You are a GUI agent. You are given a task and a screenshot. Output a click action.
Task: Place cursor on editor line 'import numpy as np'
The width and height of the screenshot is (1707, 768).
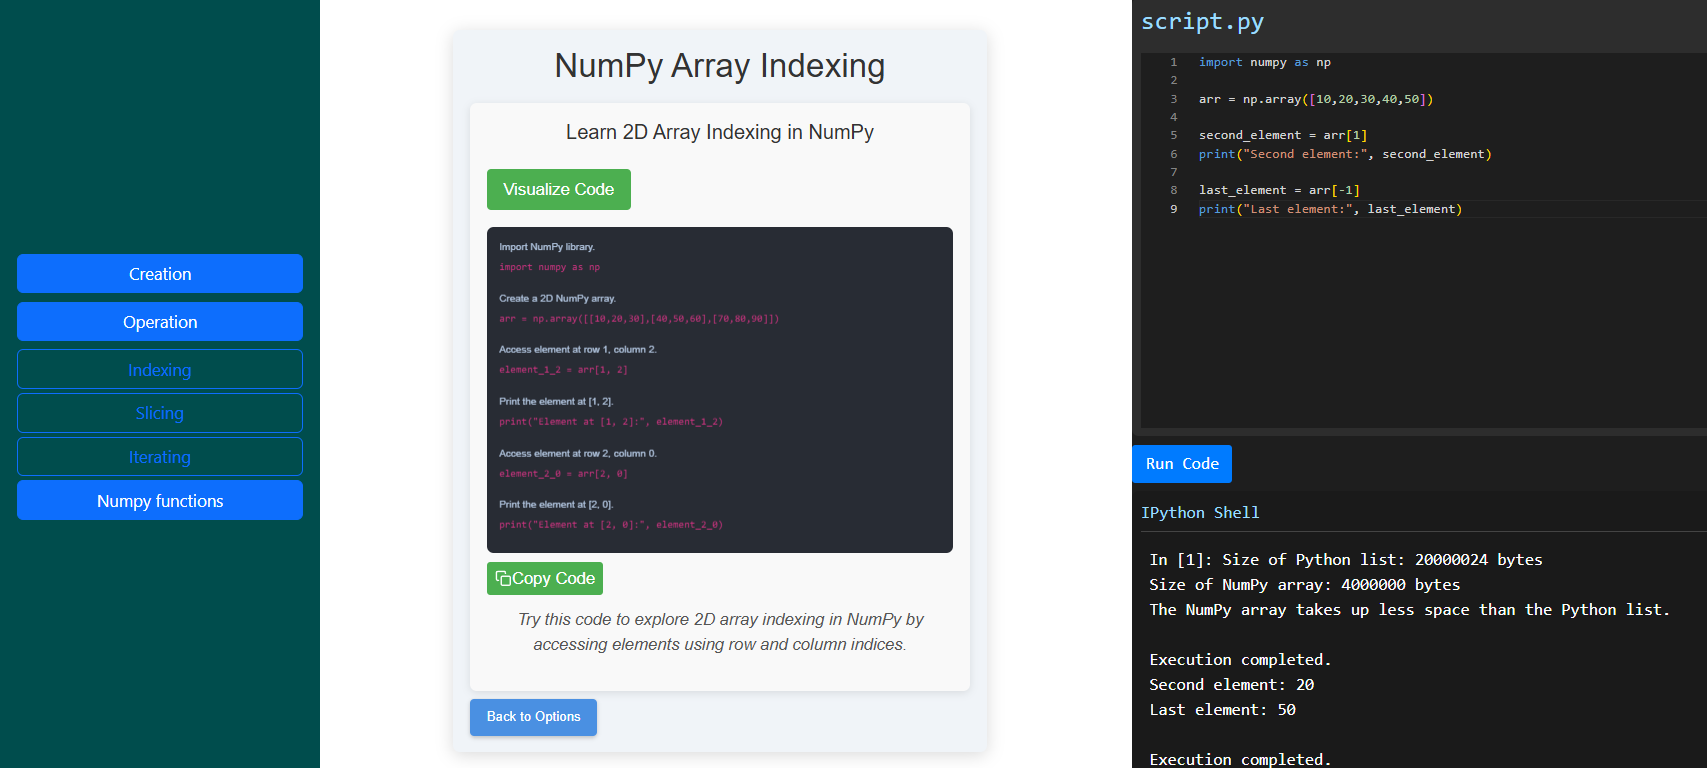coord(1265,62)
